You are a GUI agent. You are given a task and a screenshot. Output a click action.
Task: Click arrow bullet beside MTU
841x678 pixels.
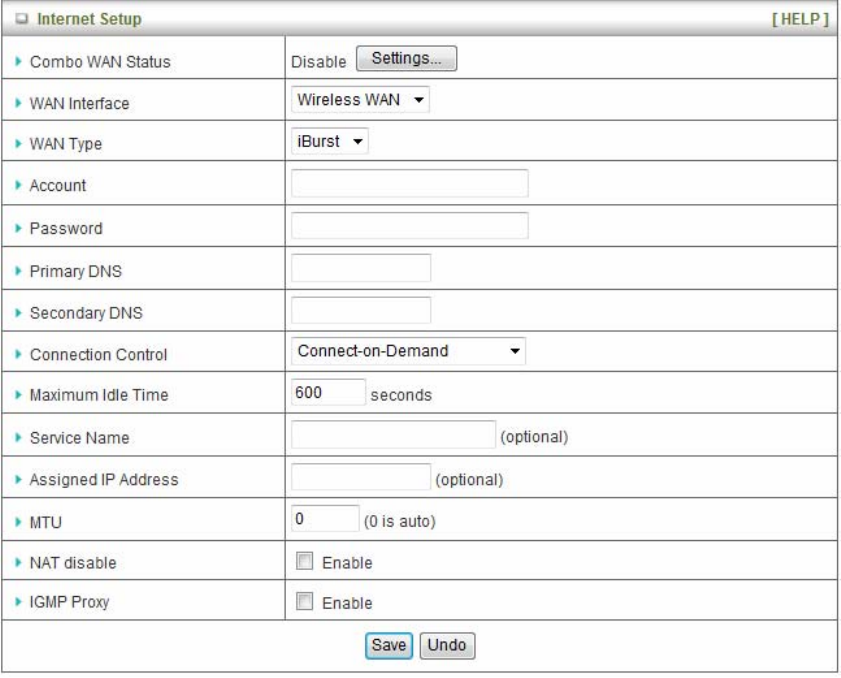(18, 522)
